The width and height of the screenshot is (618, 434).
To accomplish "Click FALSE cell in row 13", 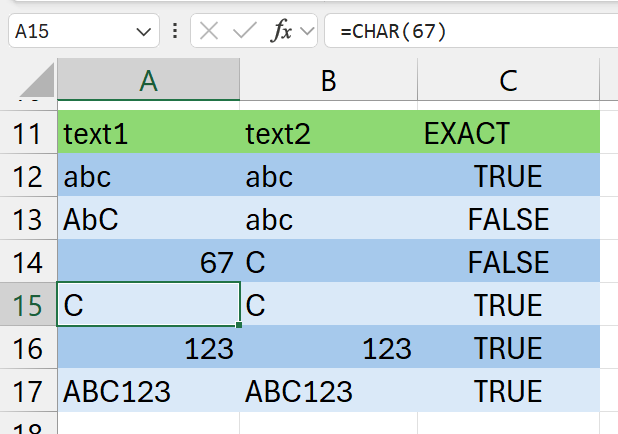I will click(508, 219).
